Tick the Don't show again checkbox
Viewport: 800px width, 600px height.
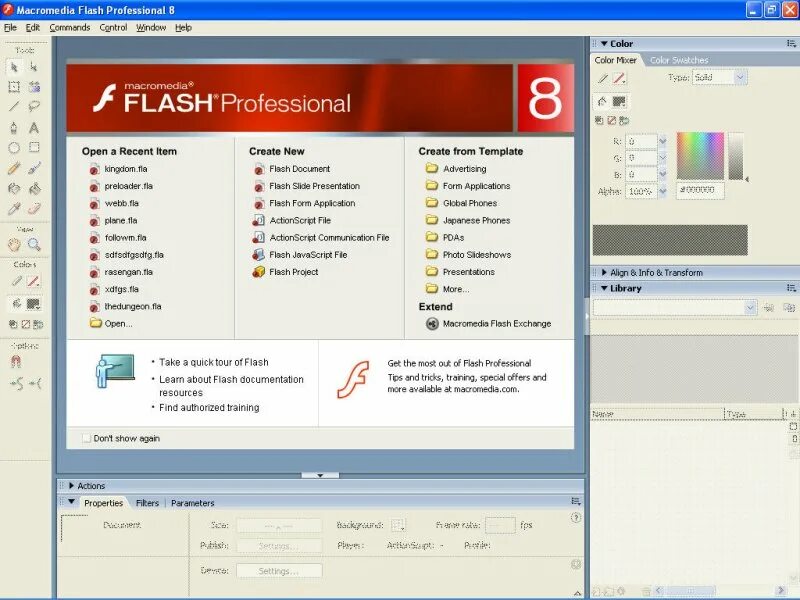86,438
